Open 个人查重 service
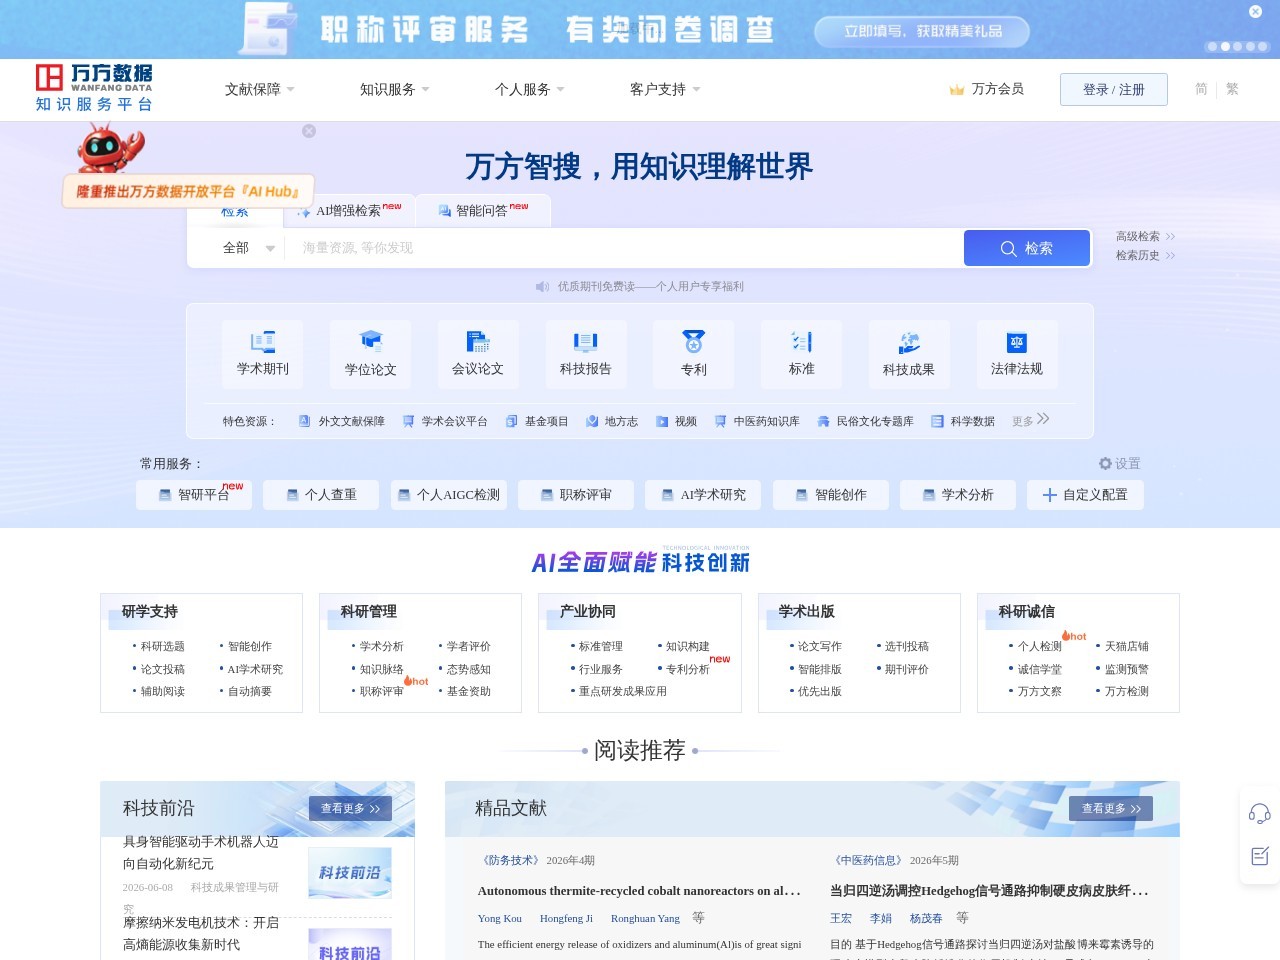 [x=321, y=495]
